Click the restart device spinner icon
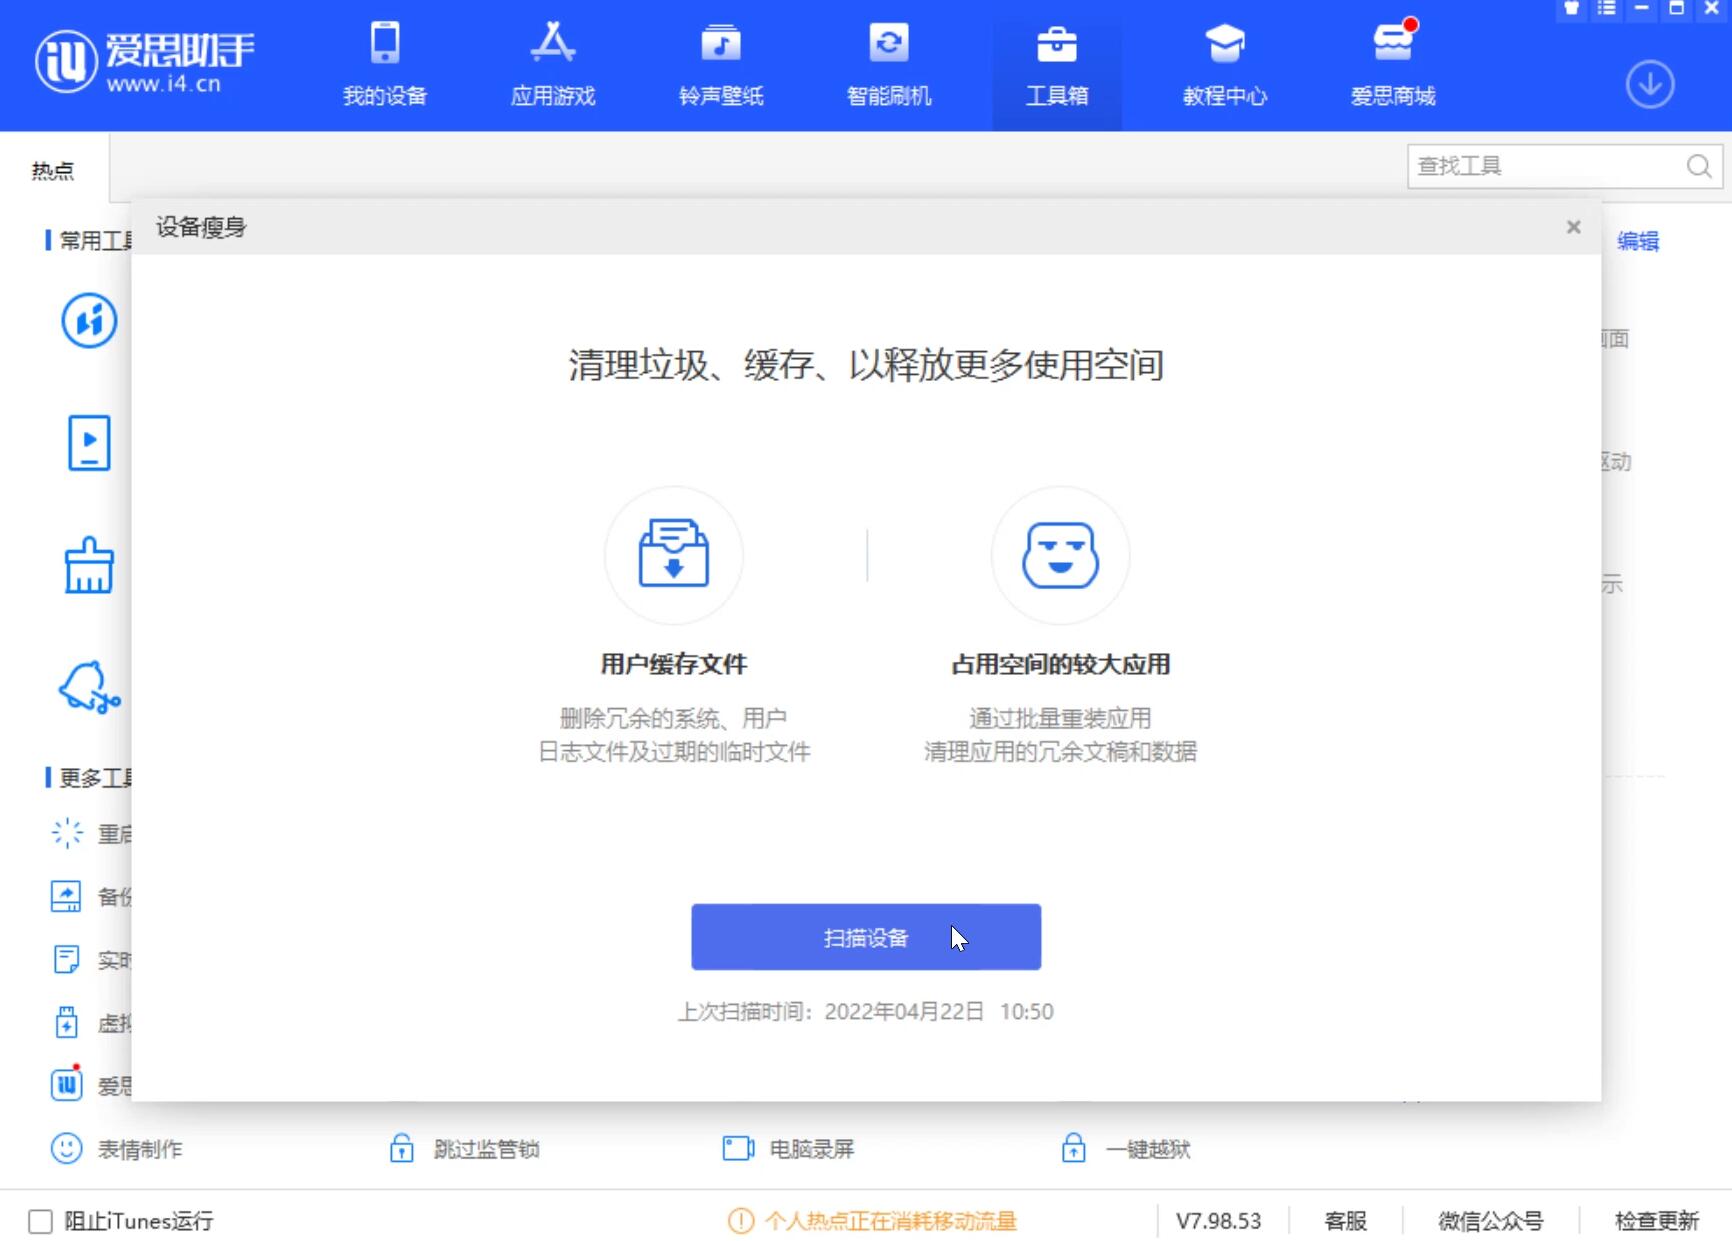This screenshot has width=1732, height=1241. point(67,833)
